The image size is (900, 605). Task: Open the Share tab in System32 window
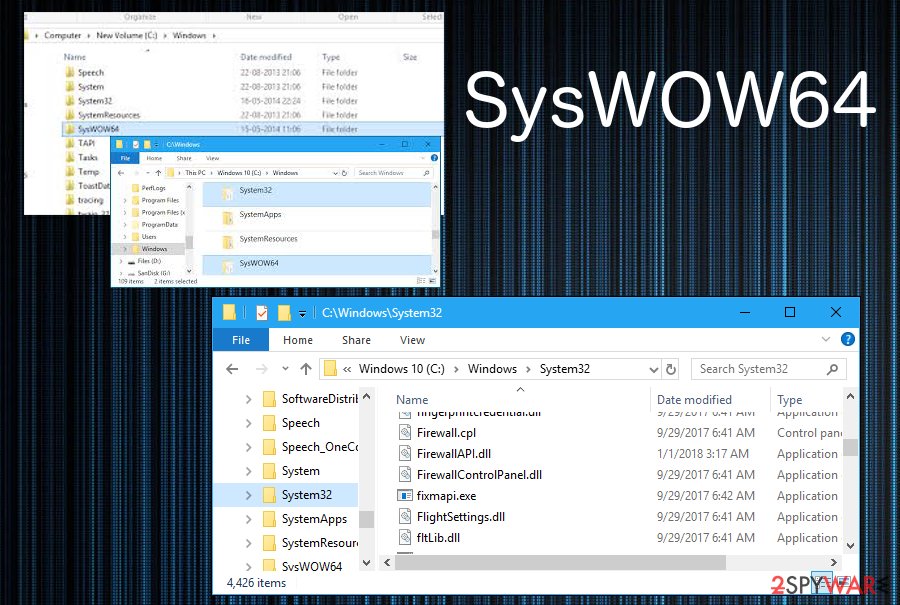(356, 340)
